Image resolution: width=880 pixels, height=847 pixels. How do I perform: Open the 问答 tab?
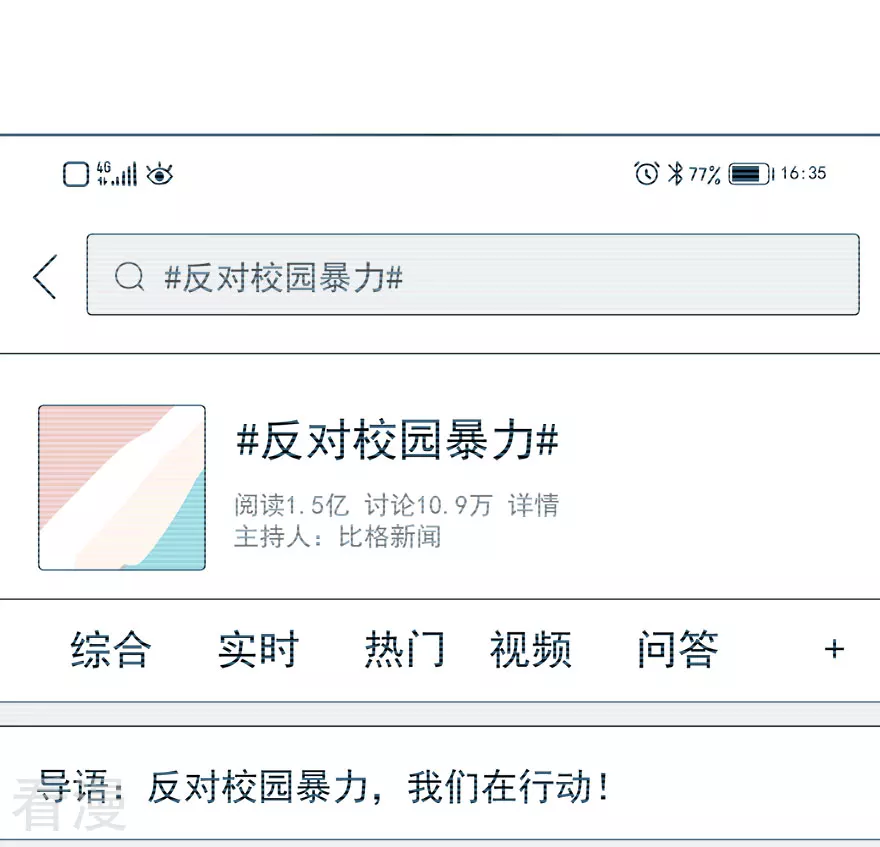tap(678, 649)
